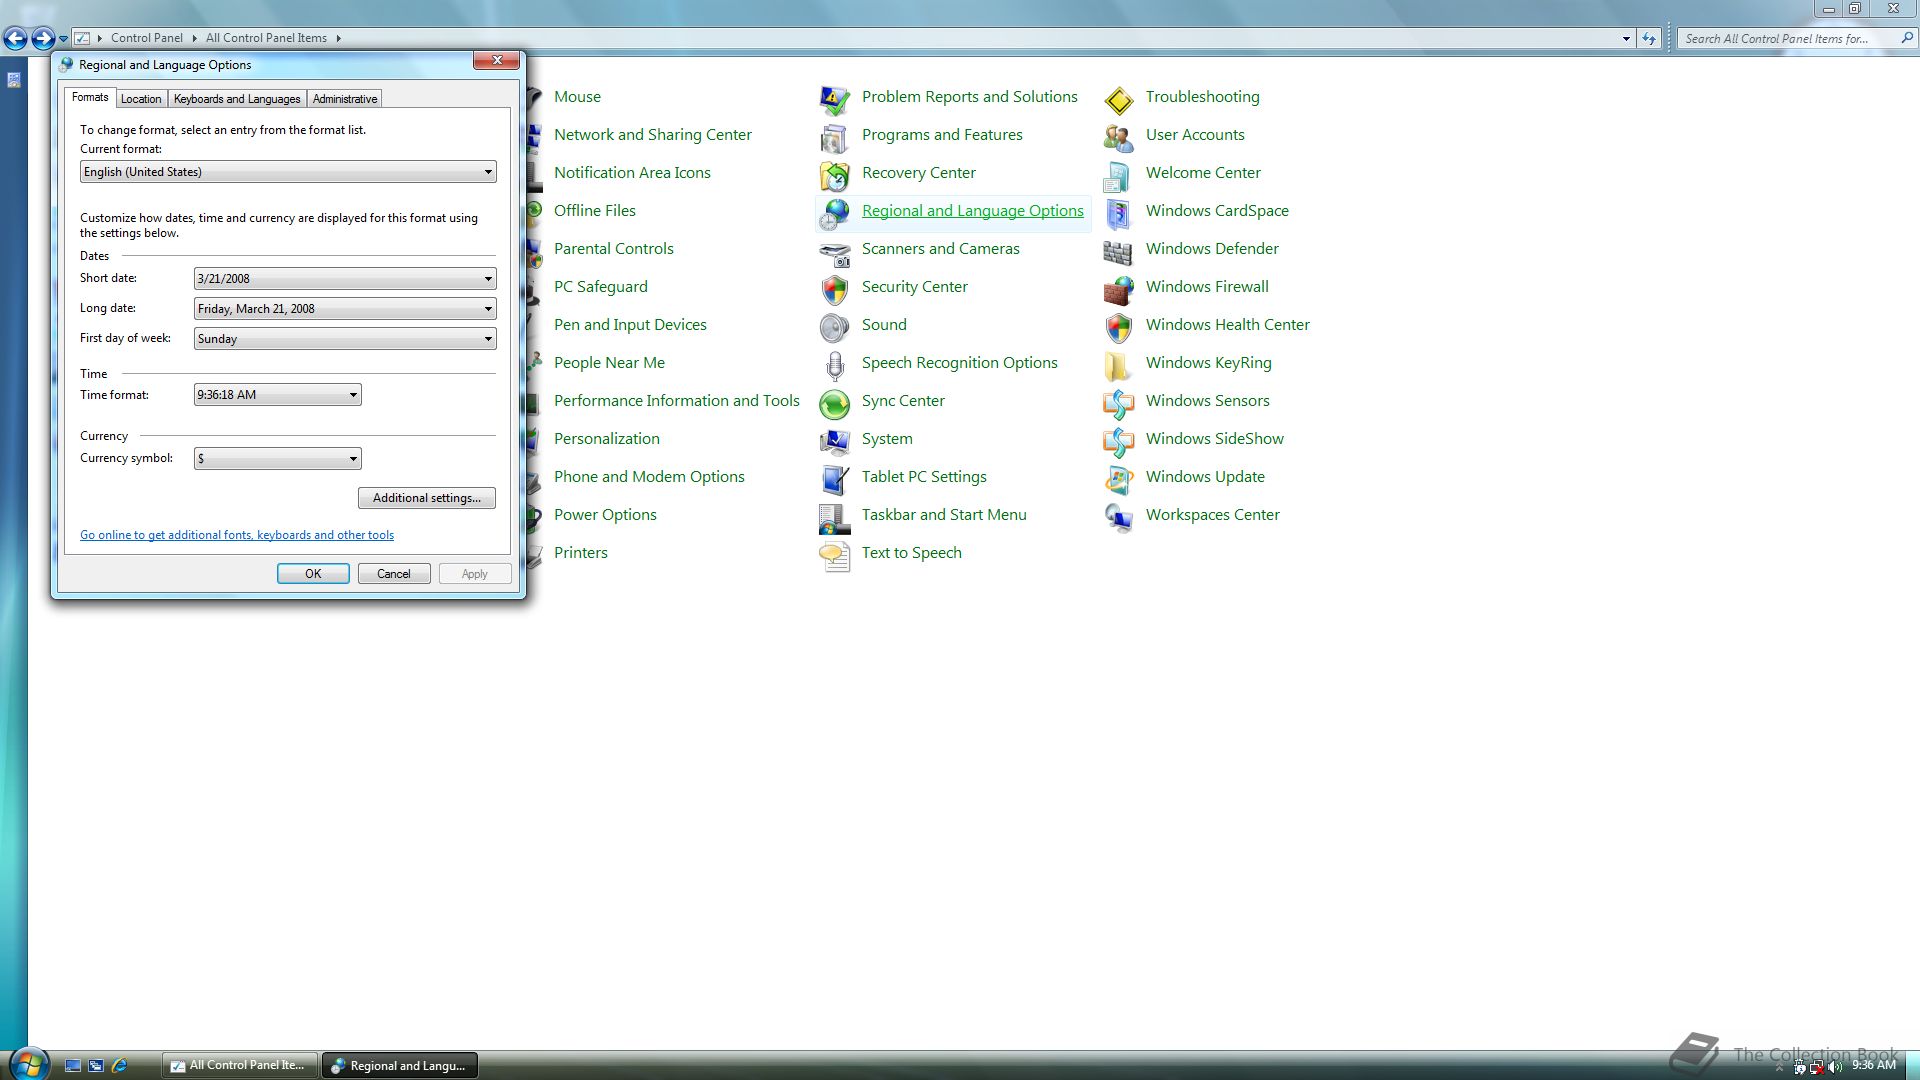The height and width of the screenshot is (1080, 1920).
Task: Click the Programs and Features icon
Action: 834,137
